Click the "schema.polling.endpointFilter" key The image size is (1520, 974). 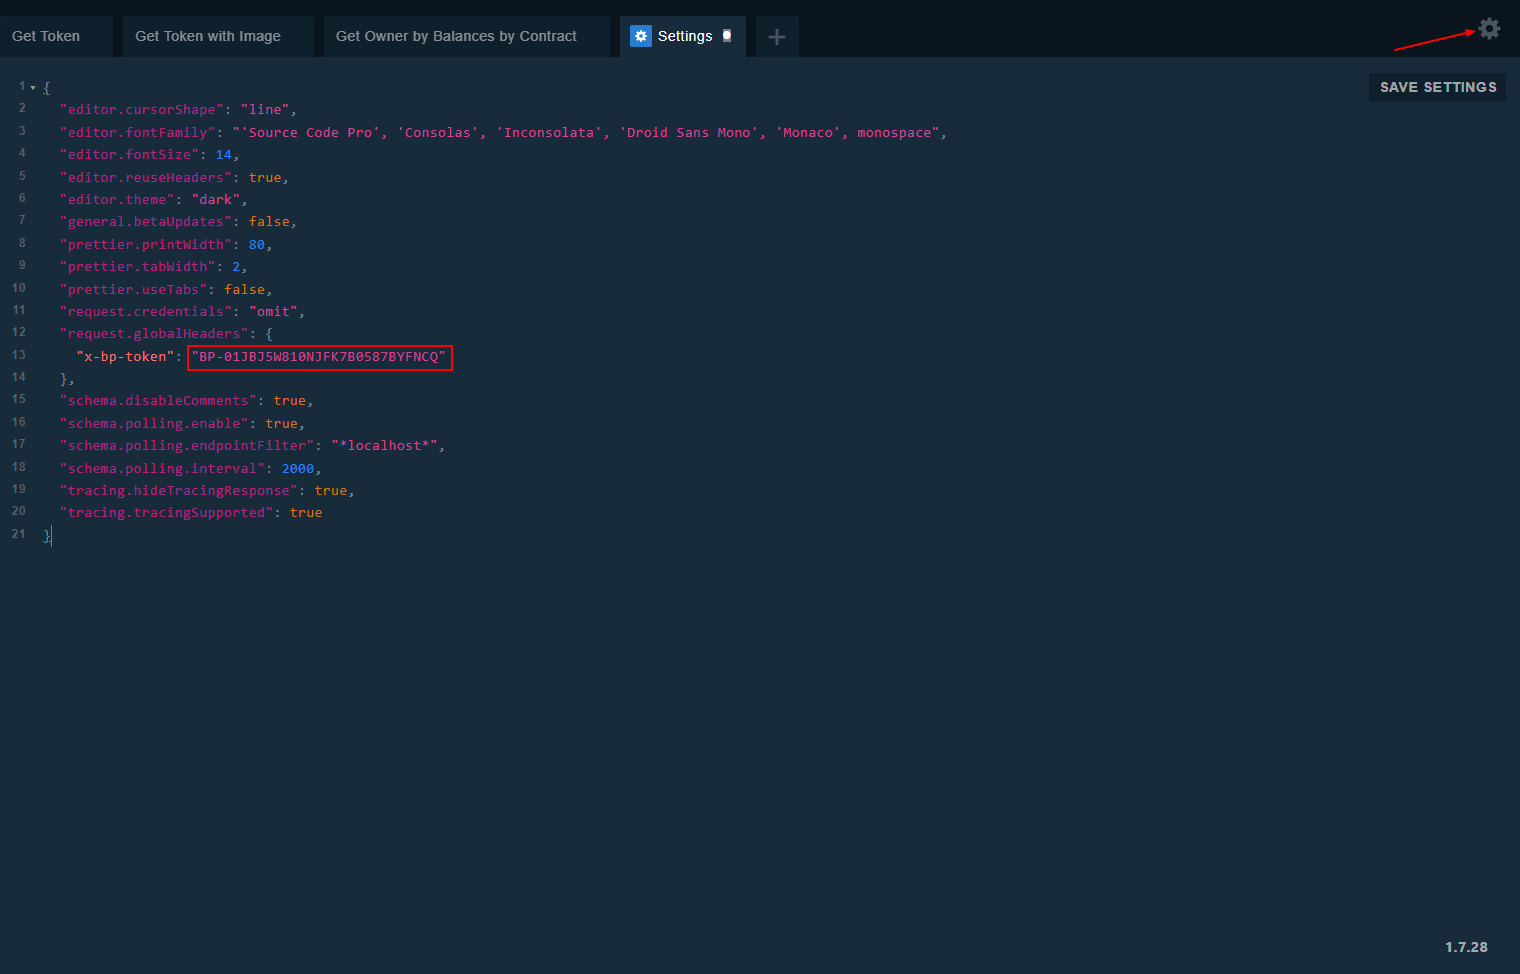coord(187,446)
